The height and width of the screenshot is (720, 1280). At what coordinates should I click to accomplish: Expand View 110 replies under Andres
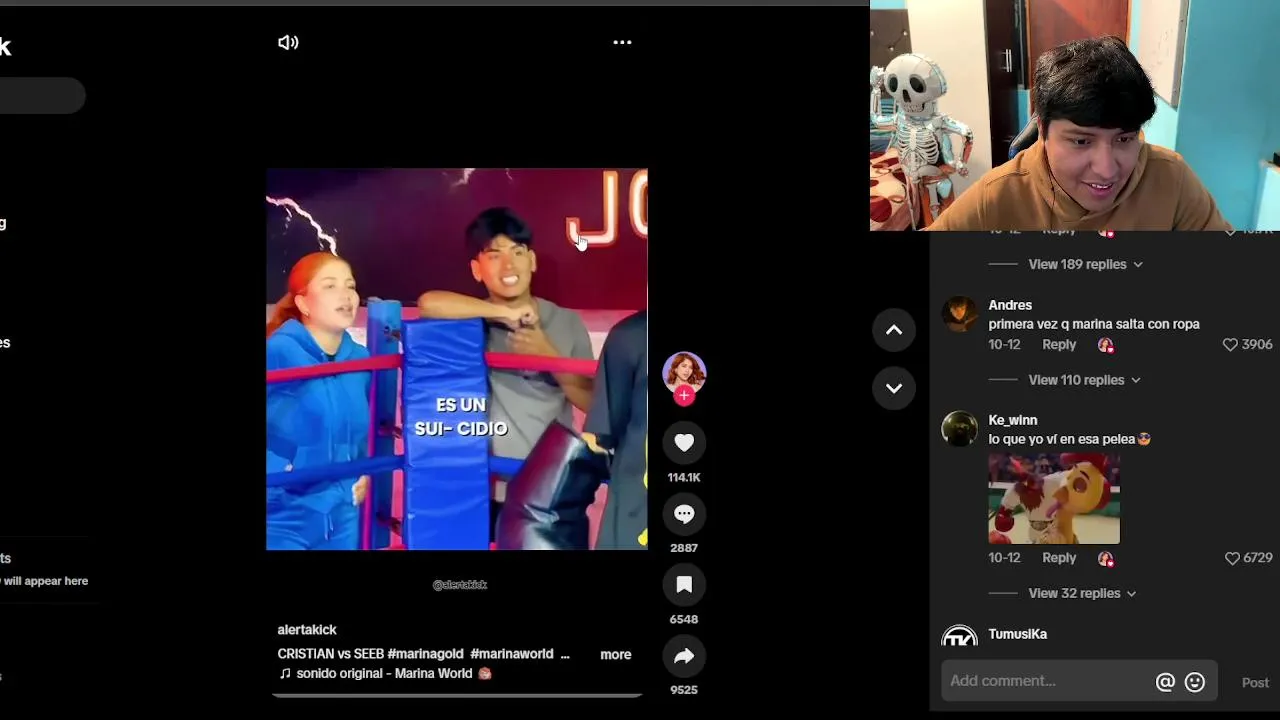click(1084, 380)
